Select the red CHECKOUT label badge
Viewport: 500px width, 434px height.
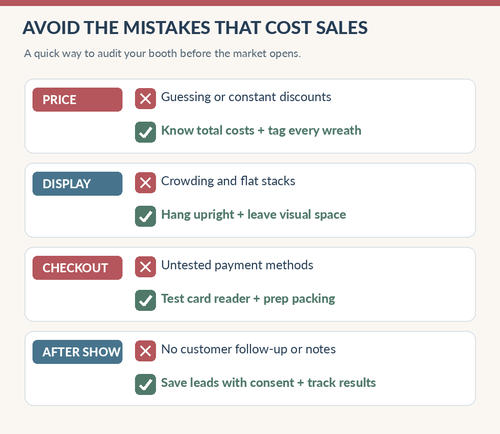click(77, 268)
